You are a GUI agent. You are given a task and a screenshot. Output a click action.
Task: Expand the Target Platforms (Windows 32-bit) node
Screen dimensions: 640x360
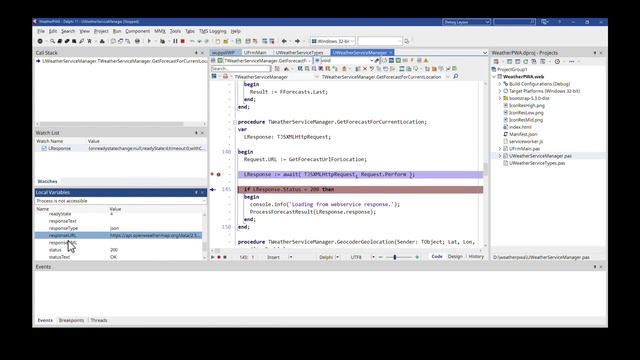click(500, 91)
